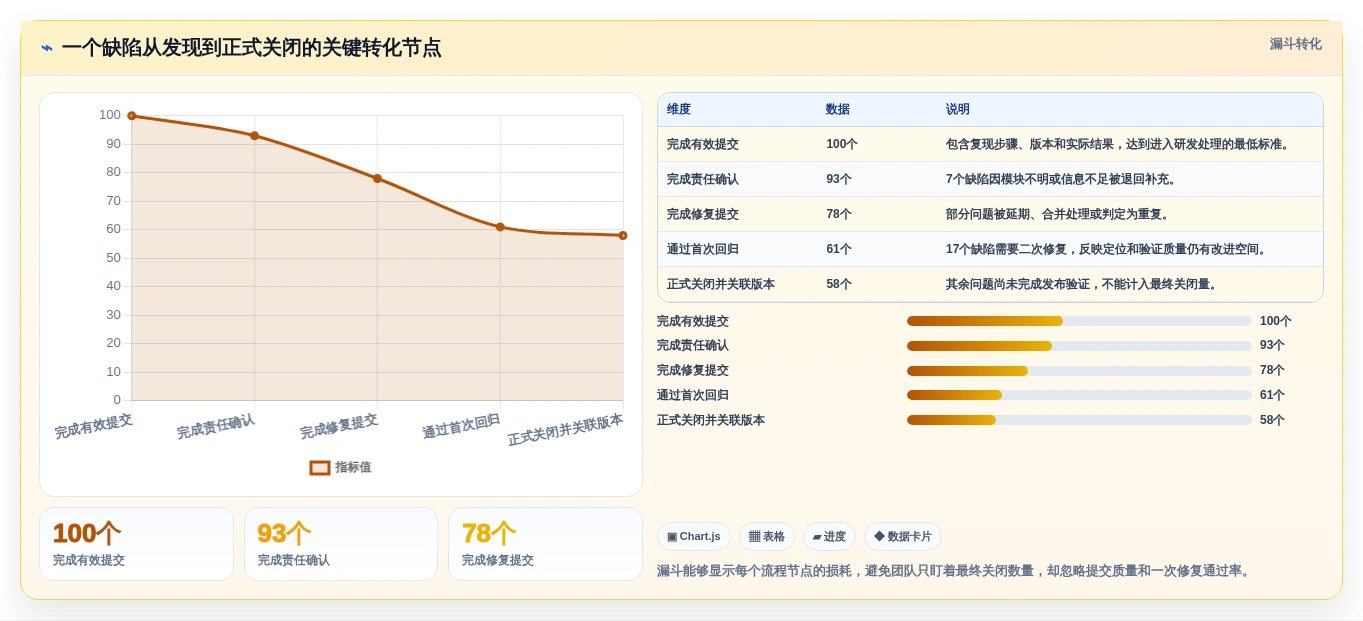Click the 58个 value beside the last progress bar
1363x621 pixels.
coord(1272,420)
